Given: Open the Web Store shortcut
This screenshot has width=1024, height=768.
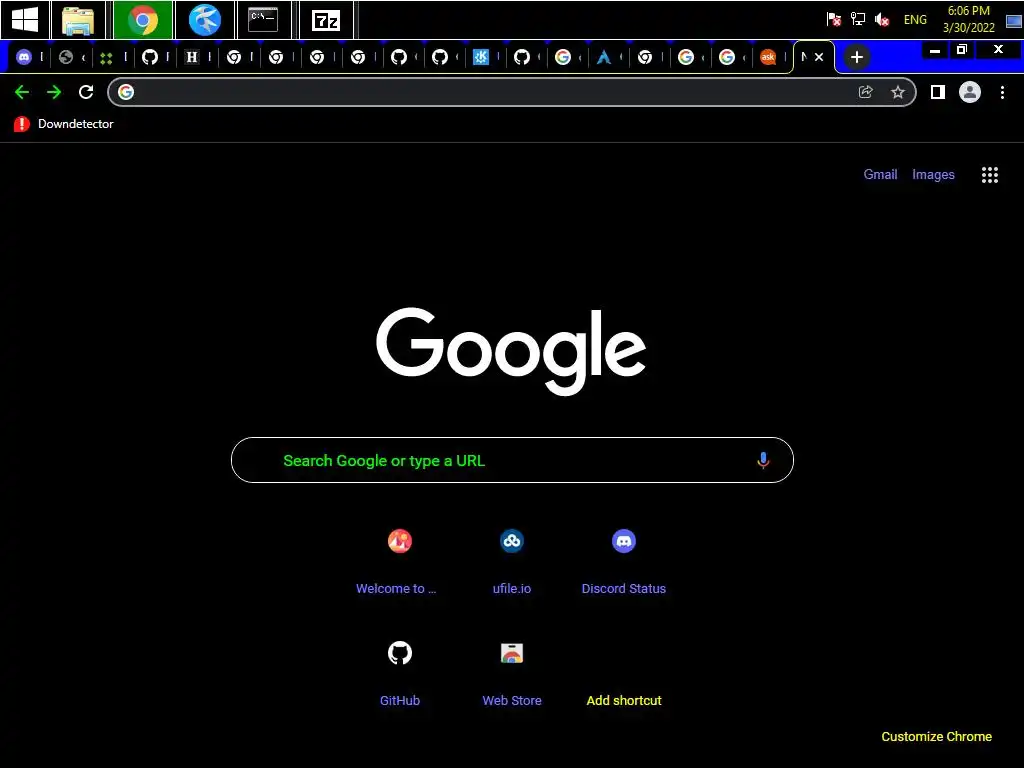Looking at the screenshot, I should pyautogui.click(x=512, y=673).
